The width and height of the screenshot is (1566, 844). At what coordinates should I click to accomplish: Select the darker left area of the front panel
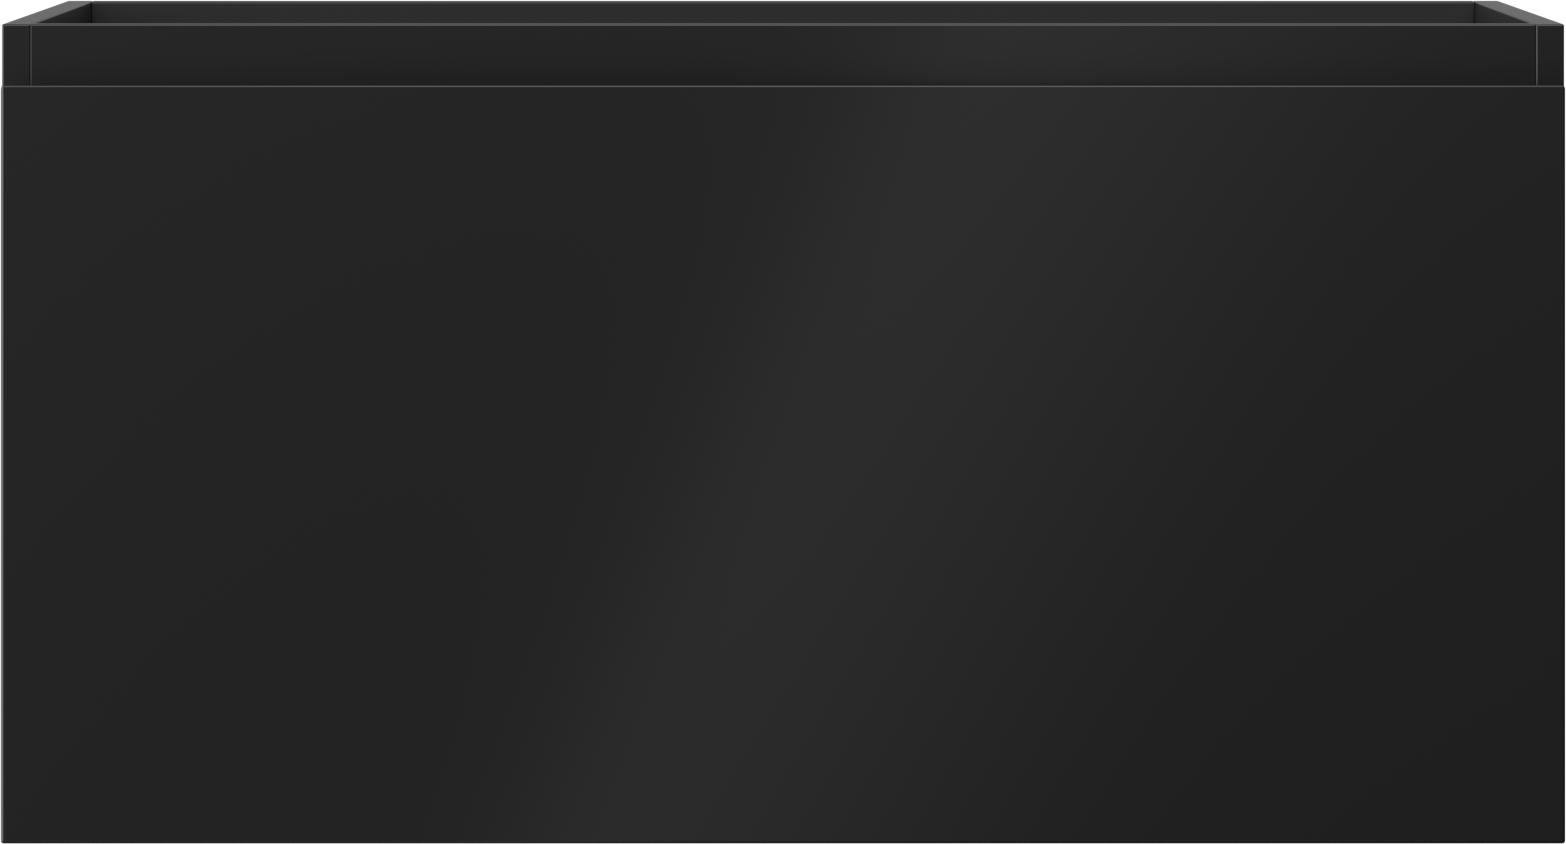click(x=250, y=465)
